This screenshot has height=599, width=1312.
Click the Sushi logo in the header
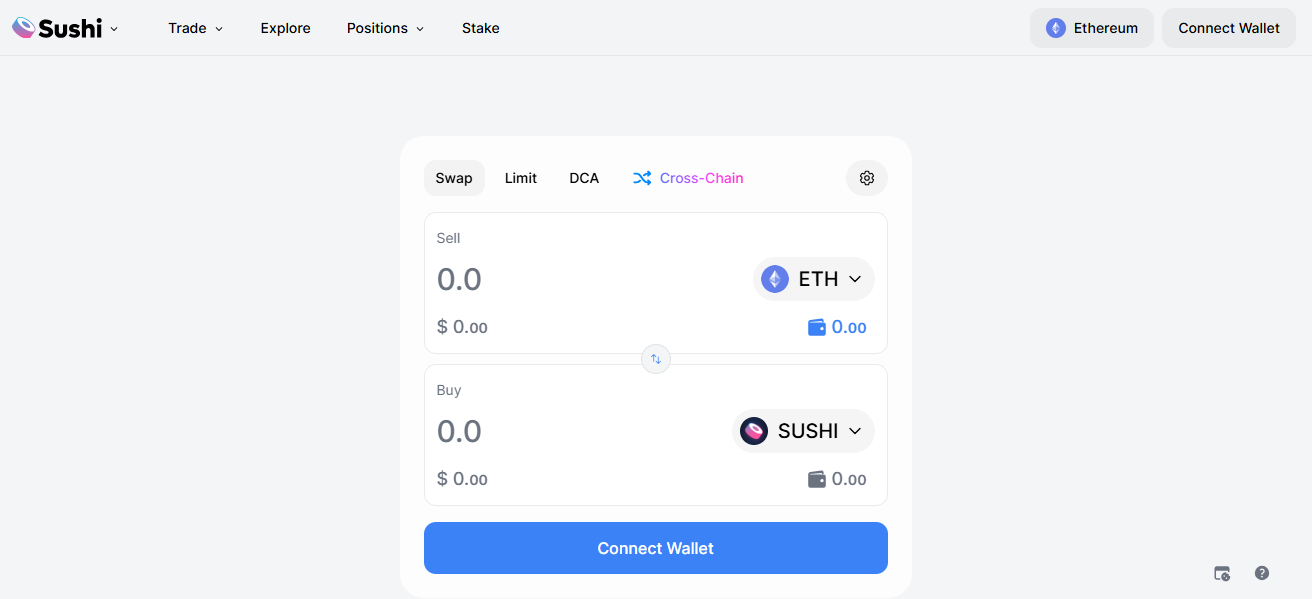coord(58,28)
